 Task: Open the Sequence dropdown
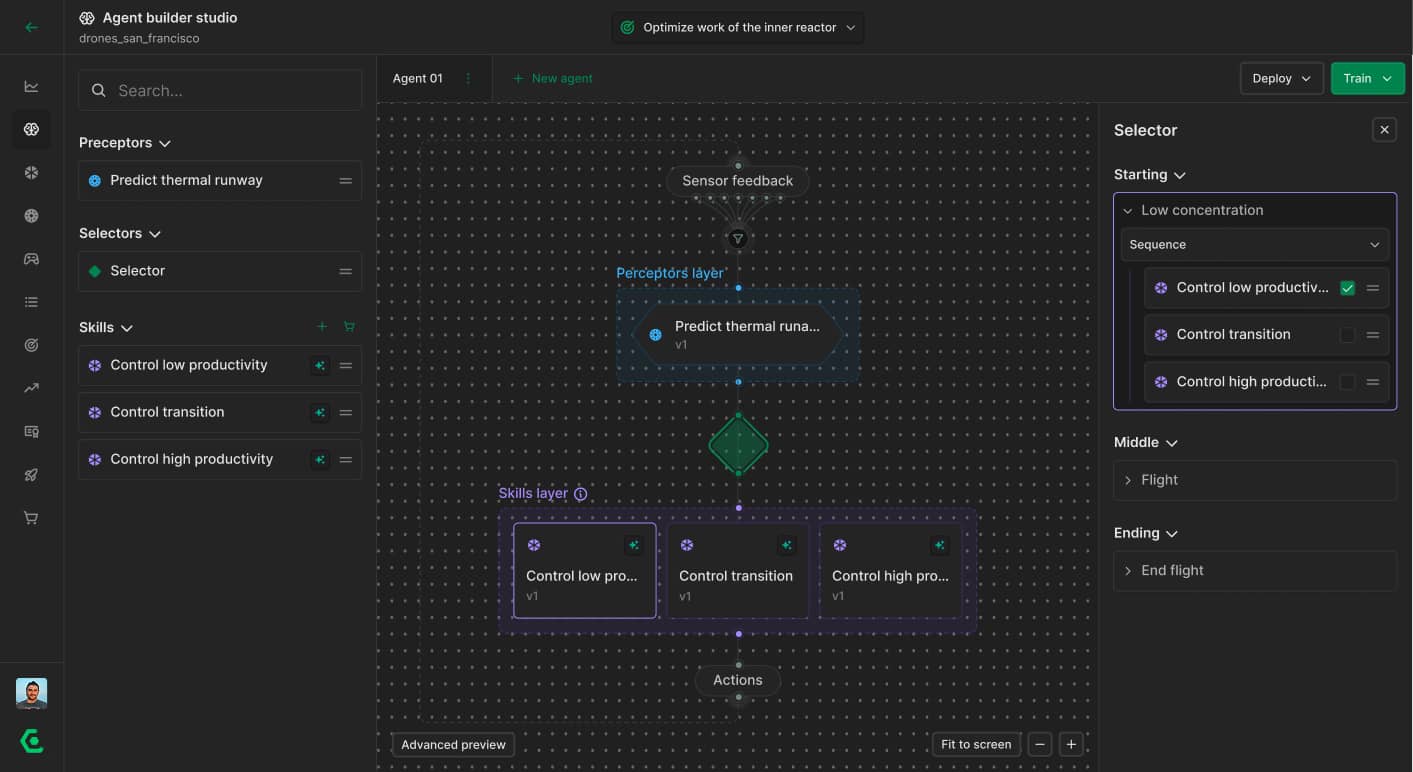(x=1255, y=245)
